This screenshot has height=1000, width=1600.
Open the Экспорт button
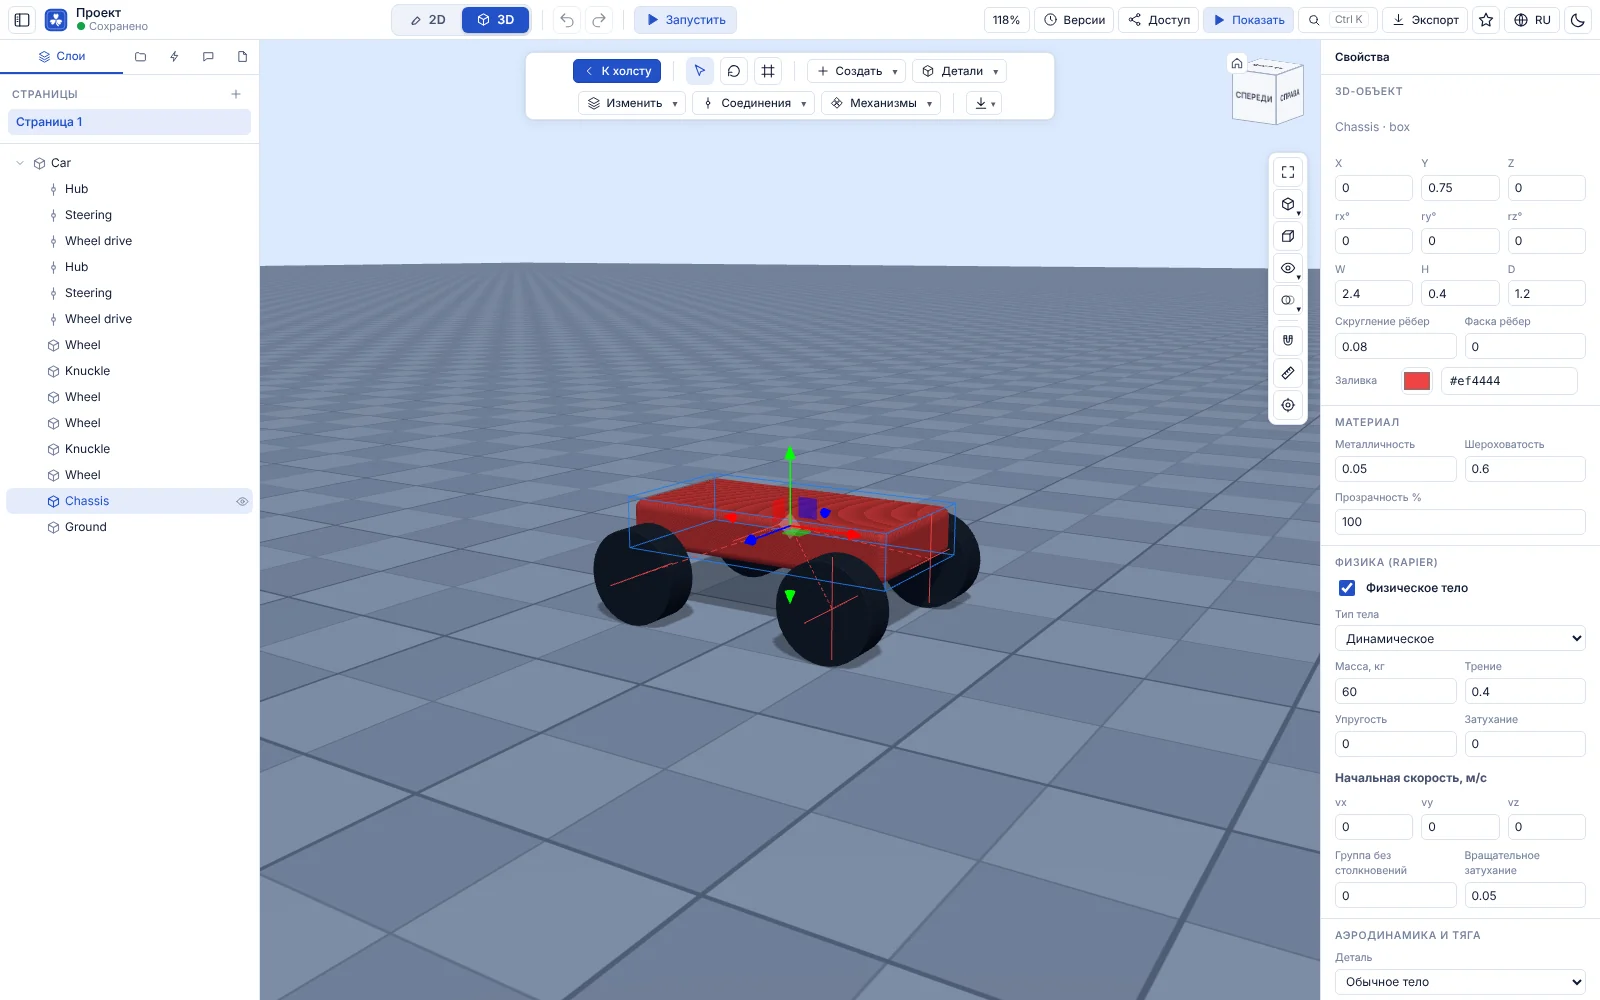pyautogui.click(x=1426, y=20)
